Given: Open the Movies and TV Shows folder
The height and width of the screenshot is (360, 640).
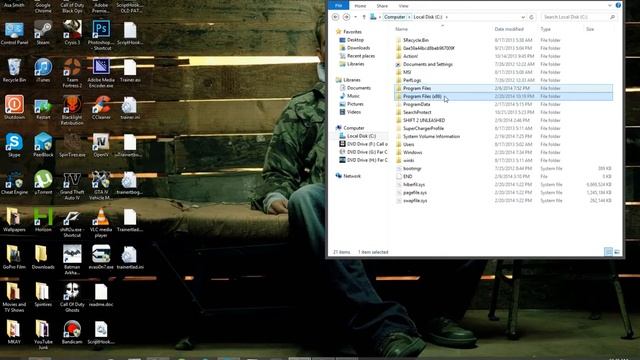Looking at the screenshot, I should 14,298.
